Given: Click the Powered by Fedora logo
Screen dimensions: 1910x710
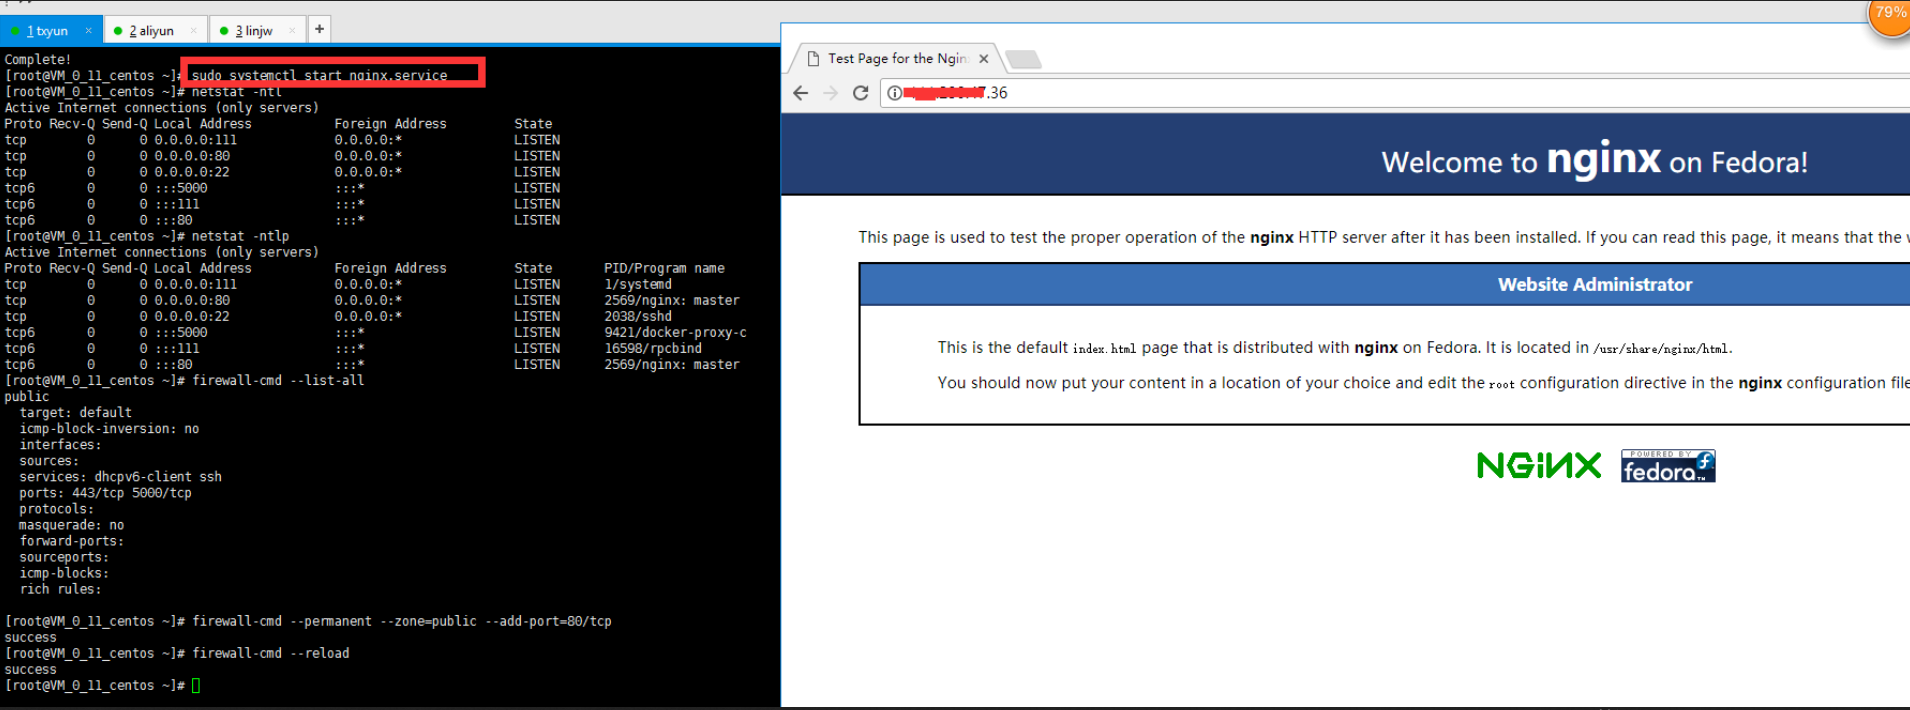Looking at the screenshot, I should point(1668,466).
